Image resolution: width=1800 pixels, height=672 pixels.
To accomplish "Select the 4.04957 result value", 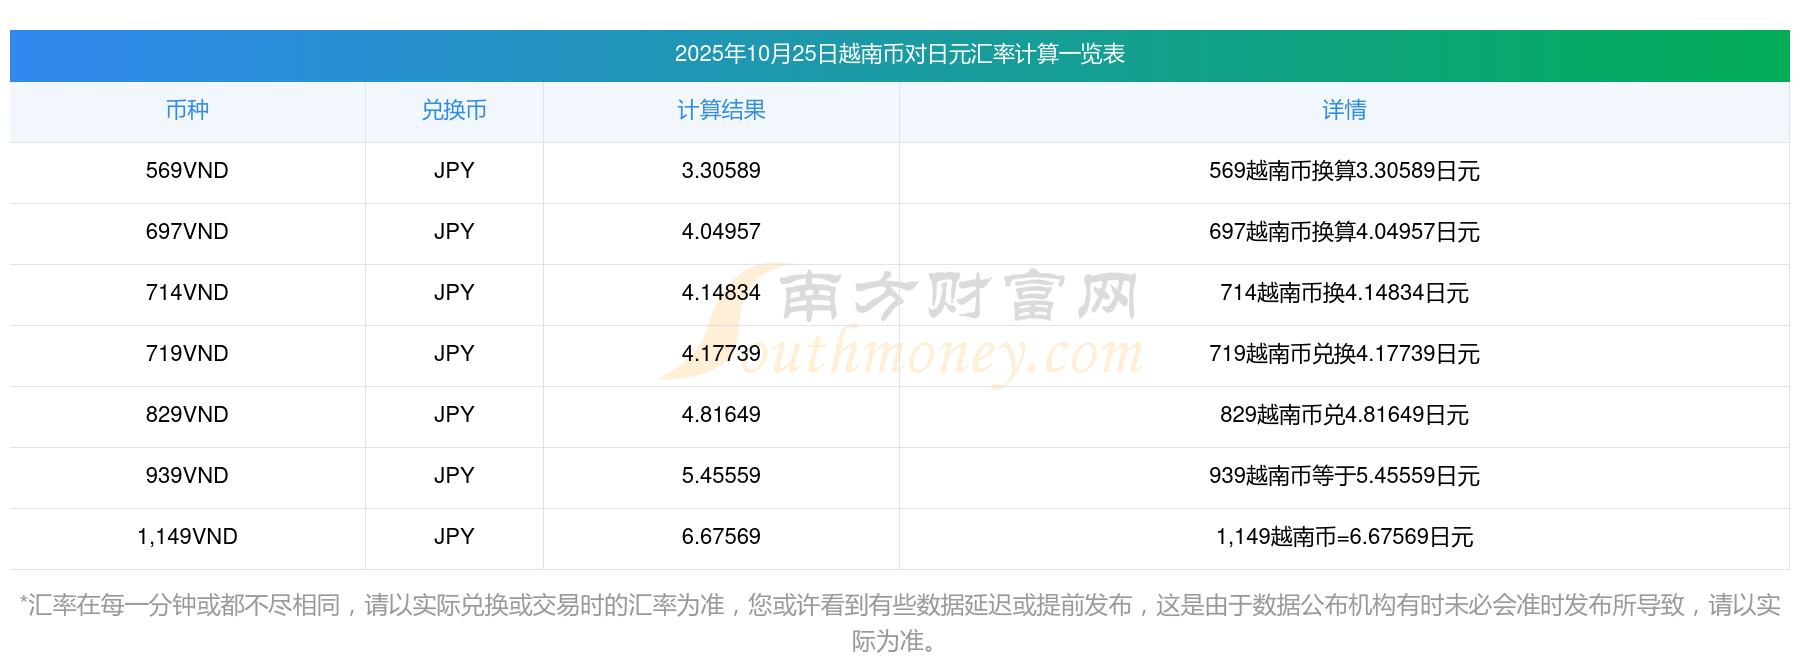I will (x=721, y=232).
